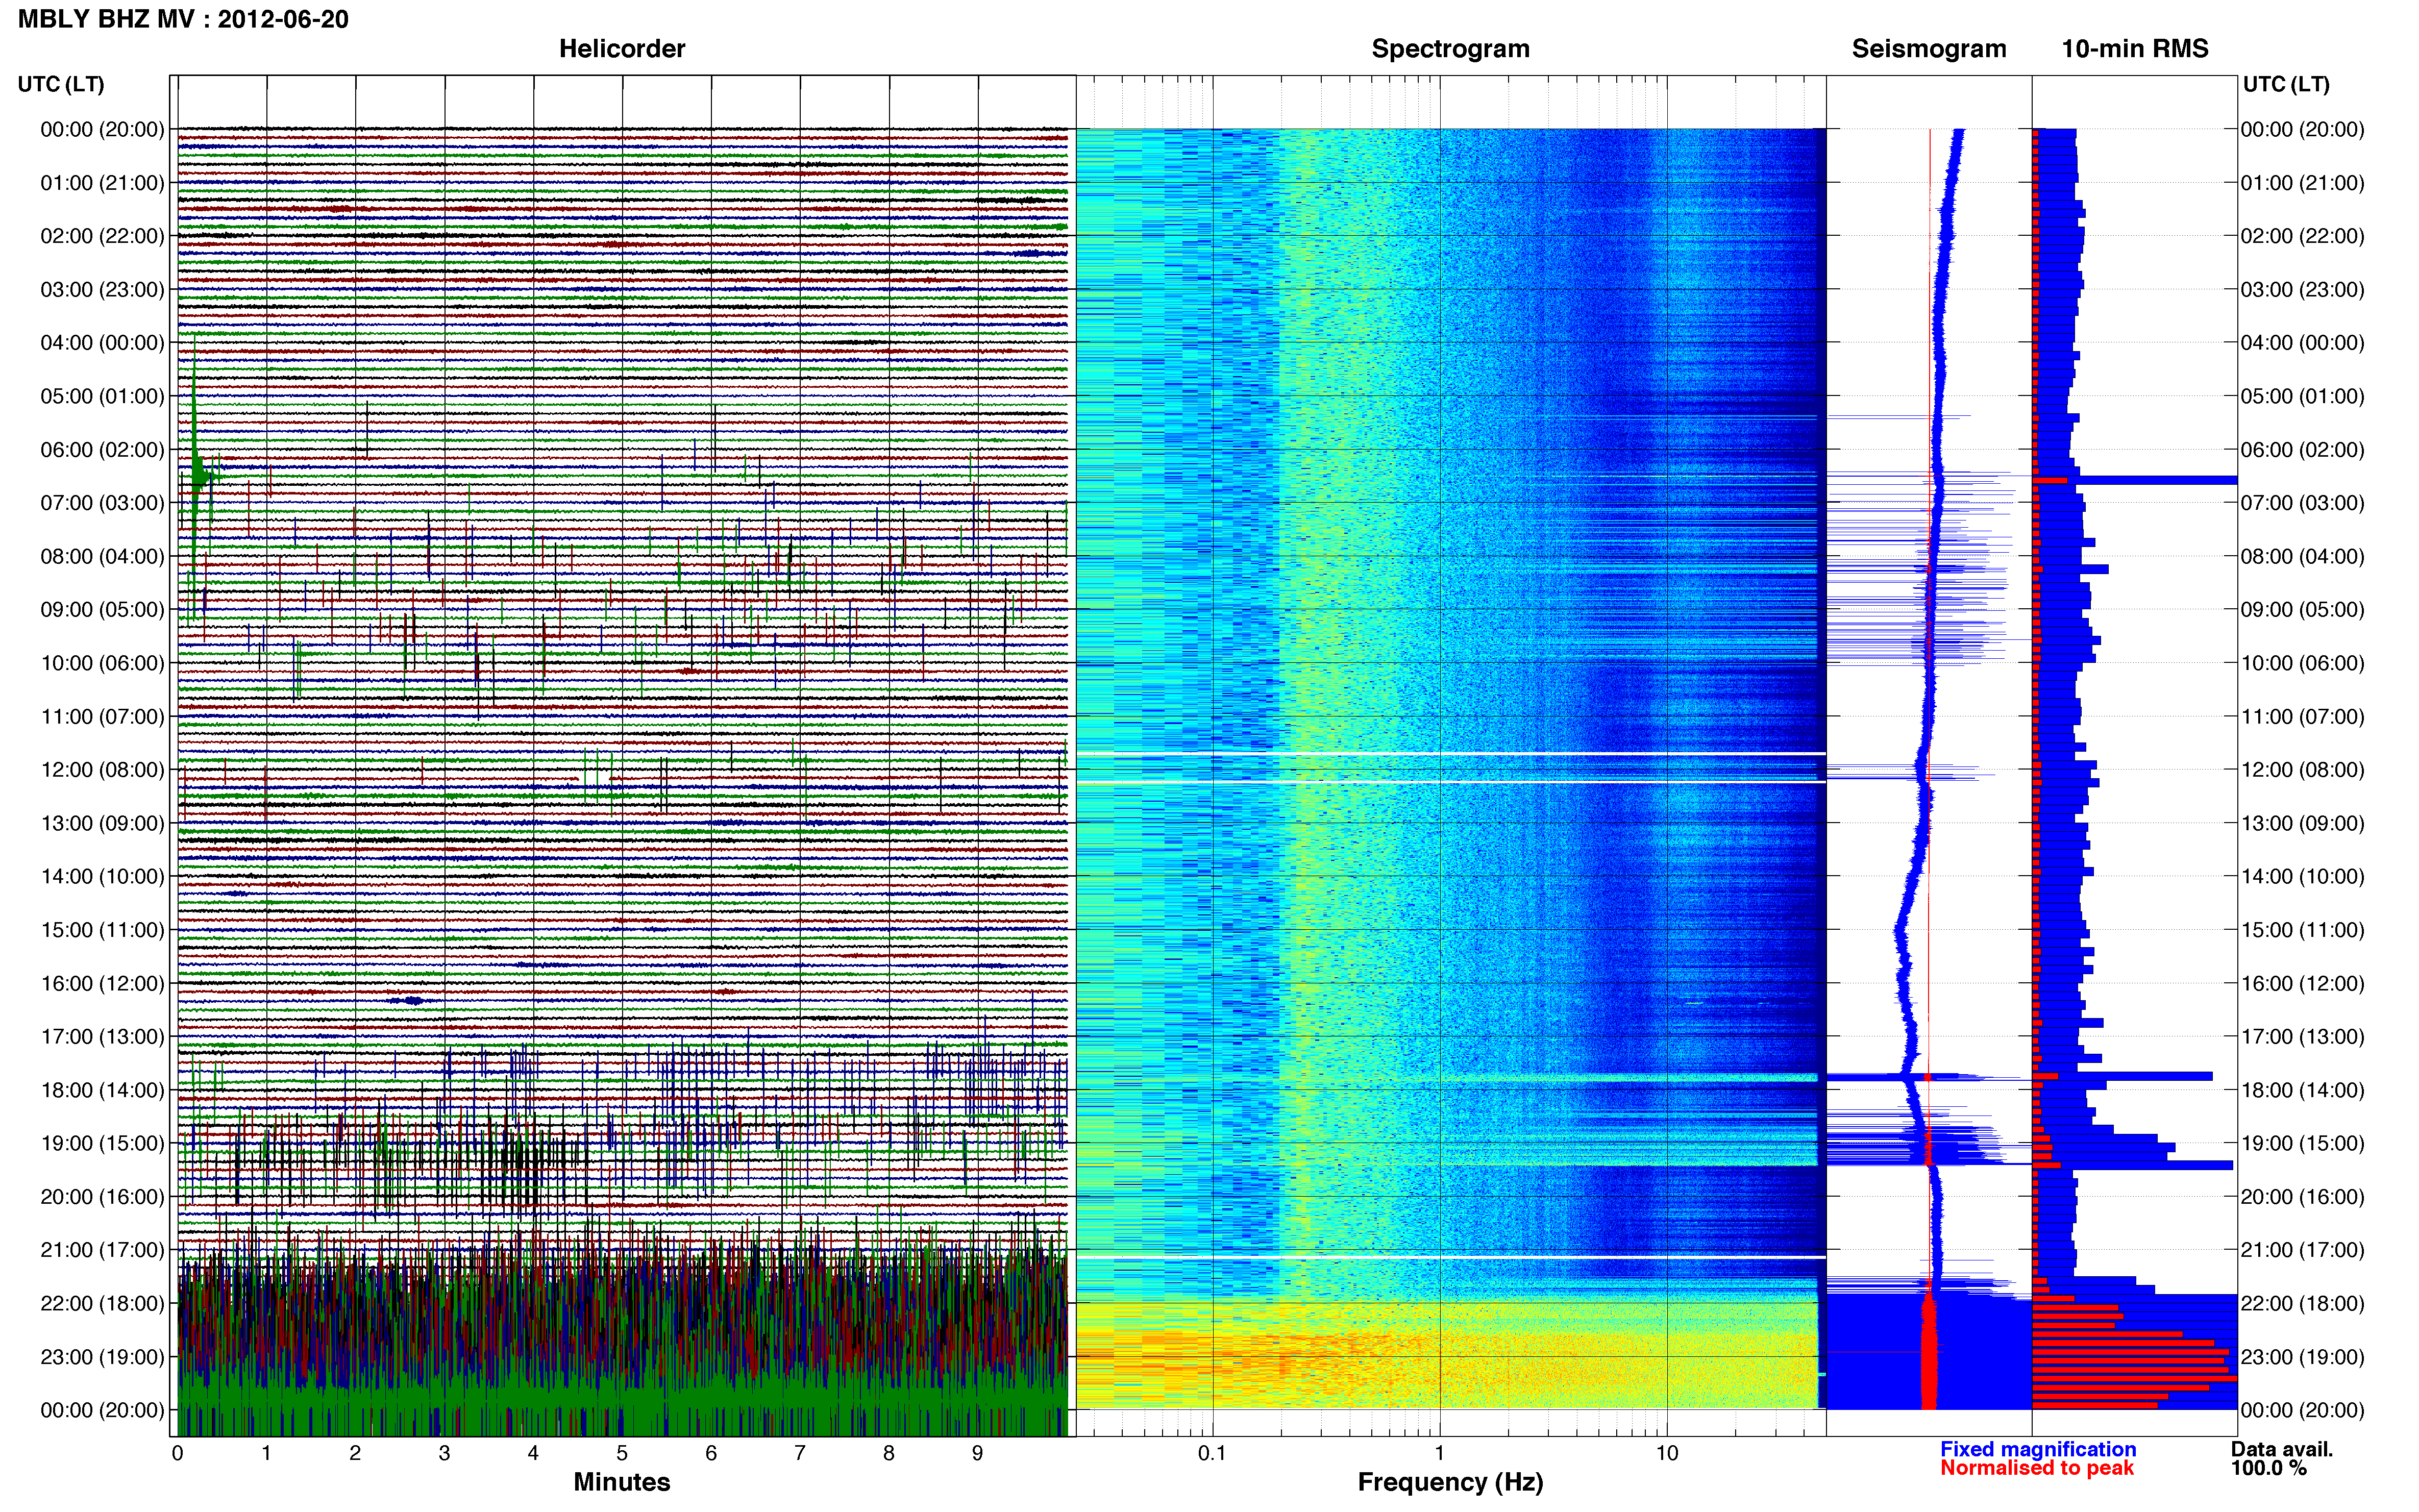The height and width of the screenshot is (1512, 2419).
Task: Click the left '22:00 (18:00)' time label
Action: pos(102,1304)
